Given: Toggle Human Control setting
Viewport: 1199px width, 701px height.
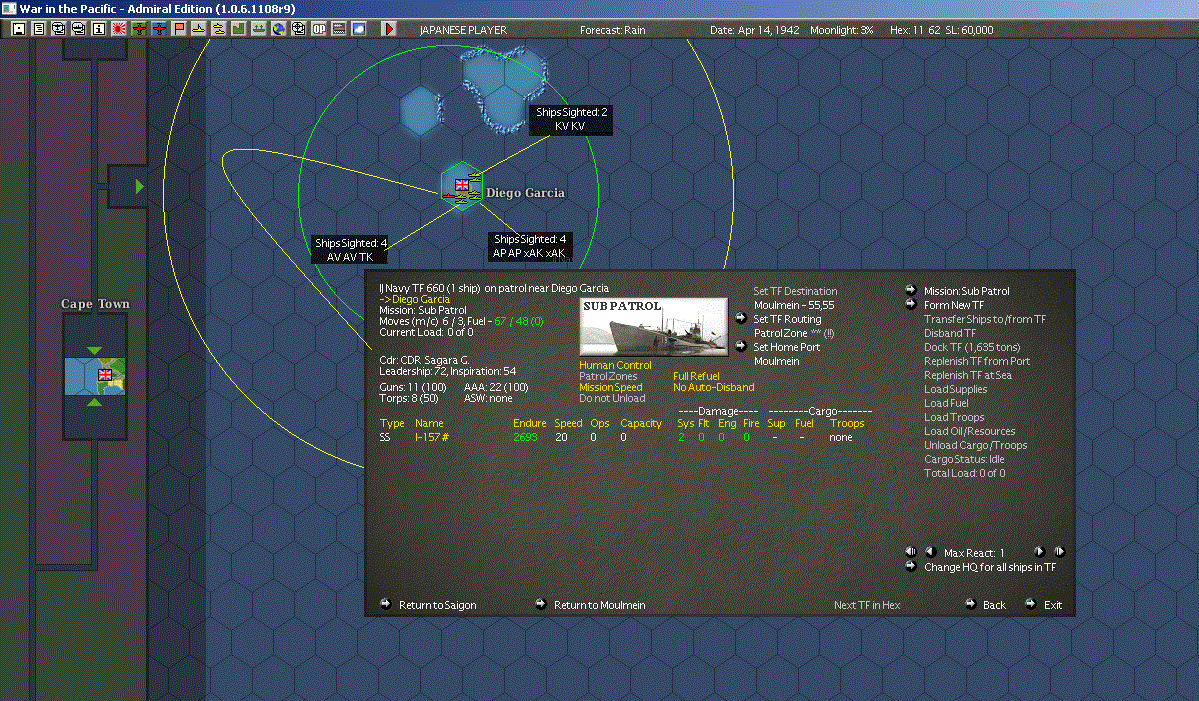Looking at the screenshot, I should [615, 365].
